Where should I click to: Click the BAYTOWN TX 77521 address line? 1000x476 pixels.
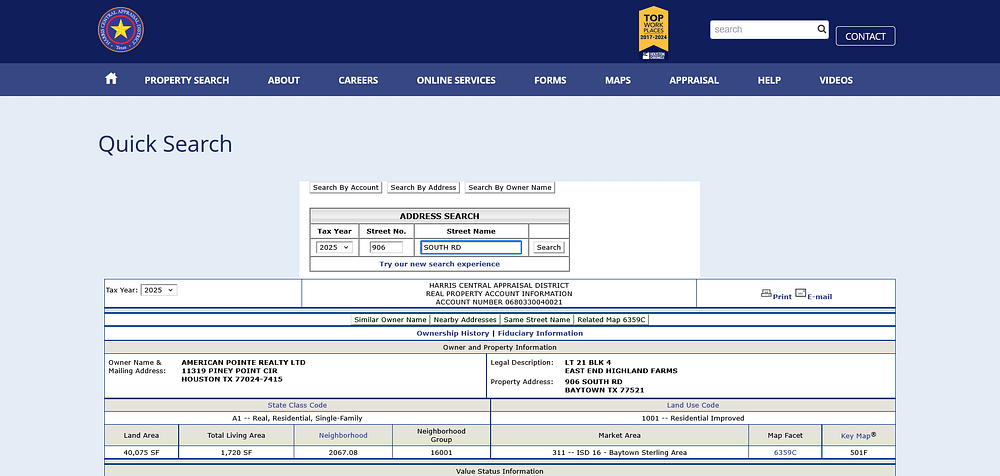(x=604, y=390)
